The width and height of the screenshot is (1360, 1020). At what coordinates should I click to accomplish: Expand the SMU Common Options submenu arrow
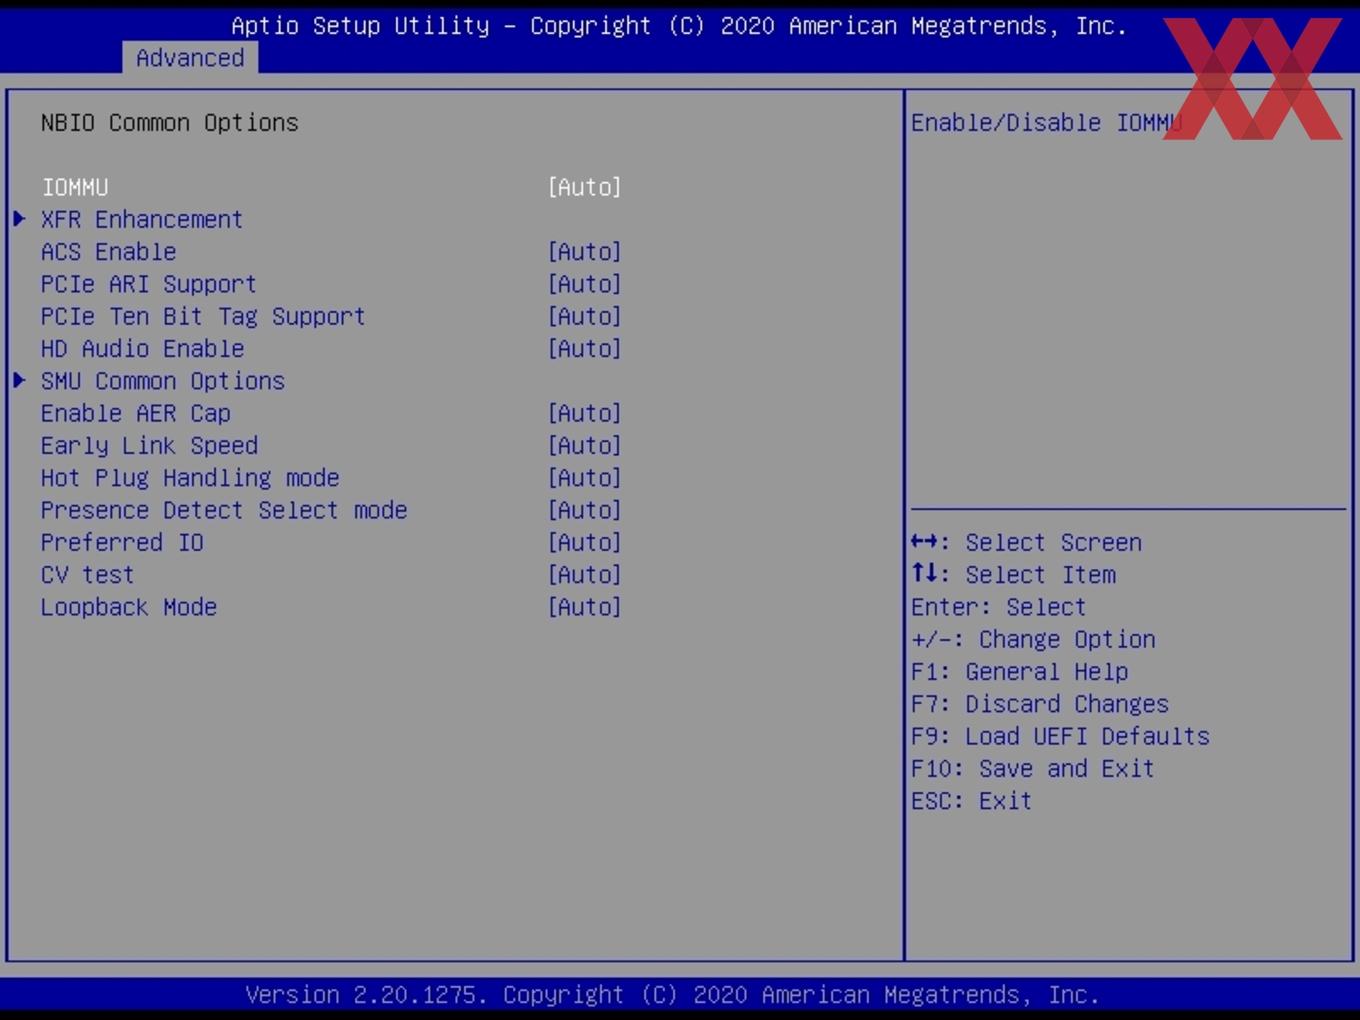[19, 381]
